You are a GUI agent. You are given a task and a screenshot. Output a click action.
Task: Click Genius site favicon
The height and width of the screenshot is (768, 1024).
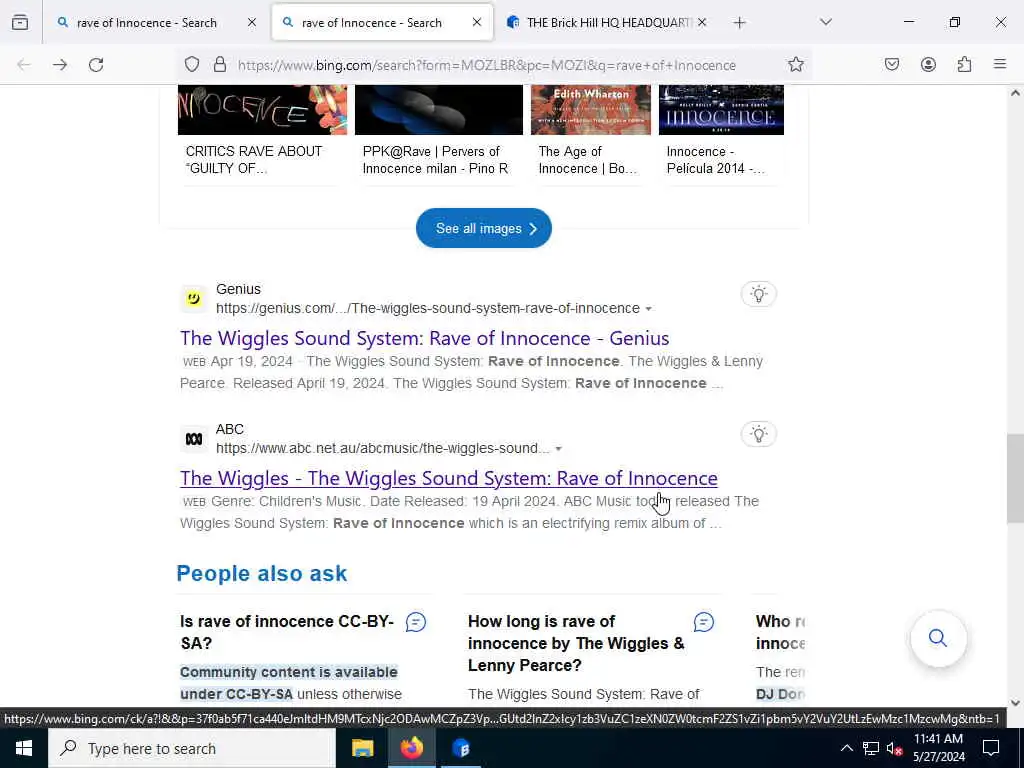(193, 298)
